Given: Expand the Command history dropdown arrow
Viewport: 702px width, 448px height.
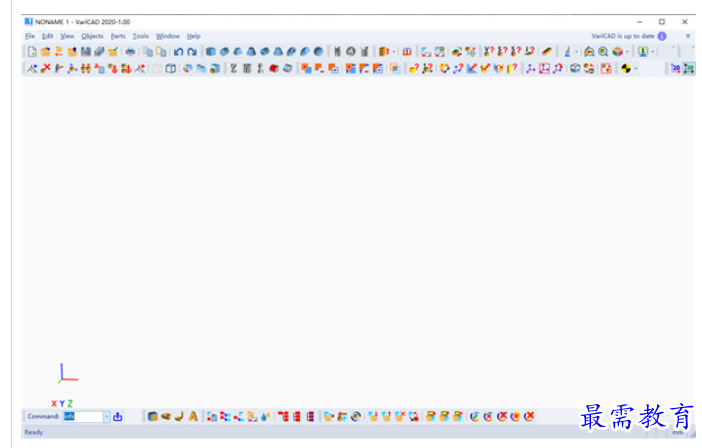Looking at the screenshot, I should pyautogui.click(x=107, y=417).
